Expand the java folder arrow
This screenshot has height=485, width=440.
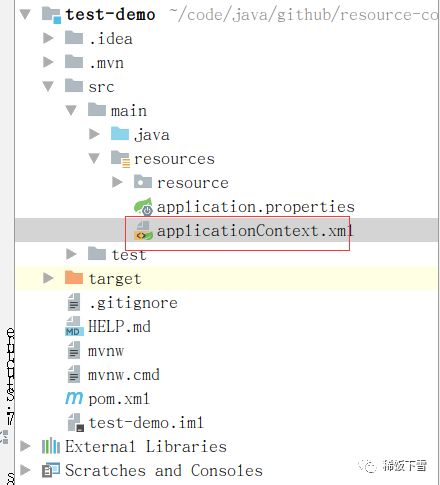tap(94, 134)
